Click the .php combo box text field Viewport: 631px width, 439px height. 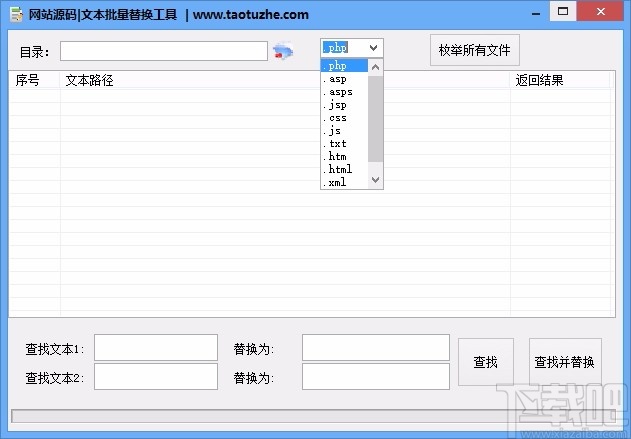pyautogui.click(x=343, y=48)
